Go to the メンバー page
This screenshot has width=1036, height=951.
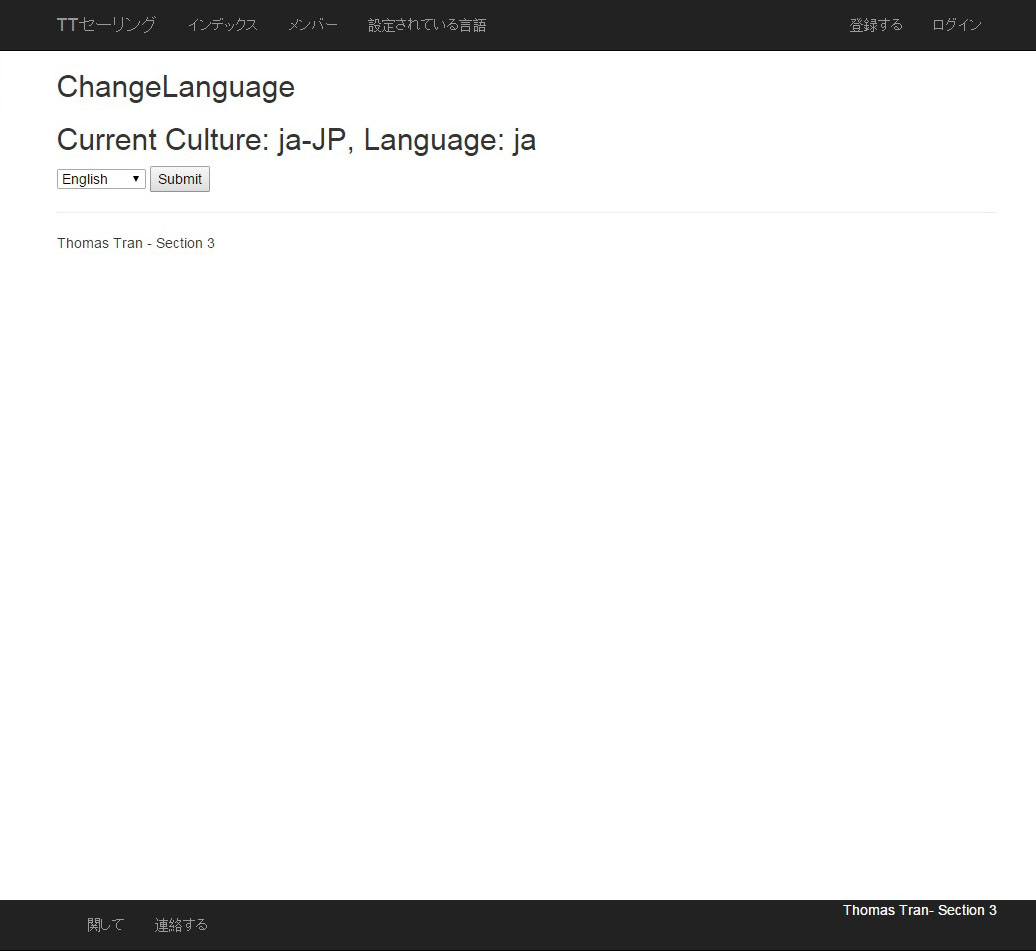click(312, 25)
